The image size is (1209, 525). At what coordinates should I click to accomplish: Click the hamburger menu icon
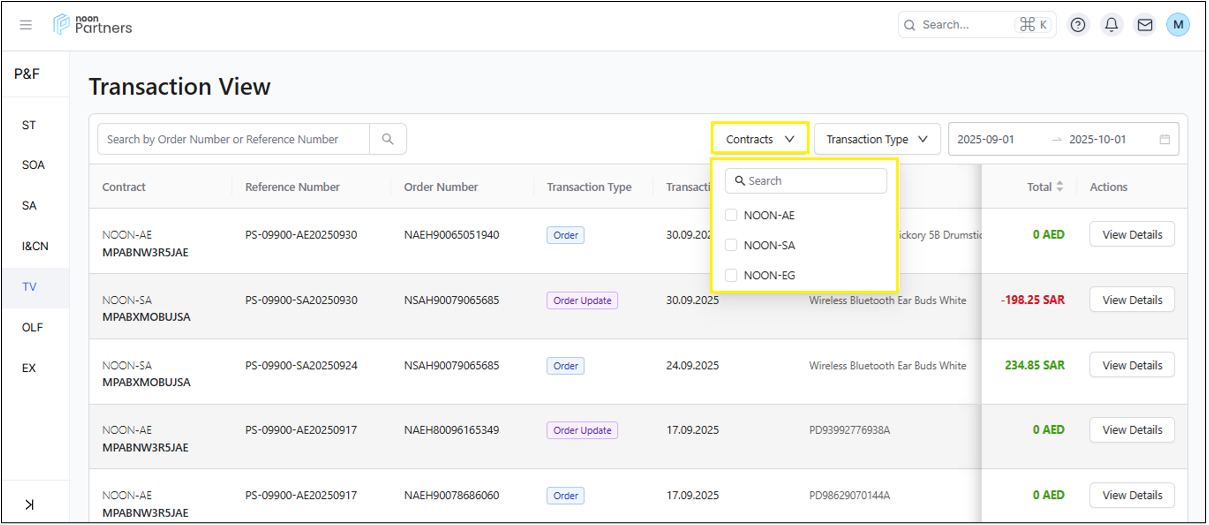26,25
